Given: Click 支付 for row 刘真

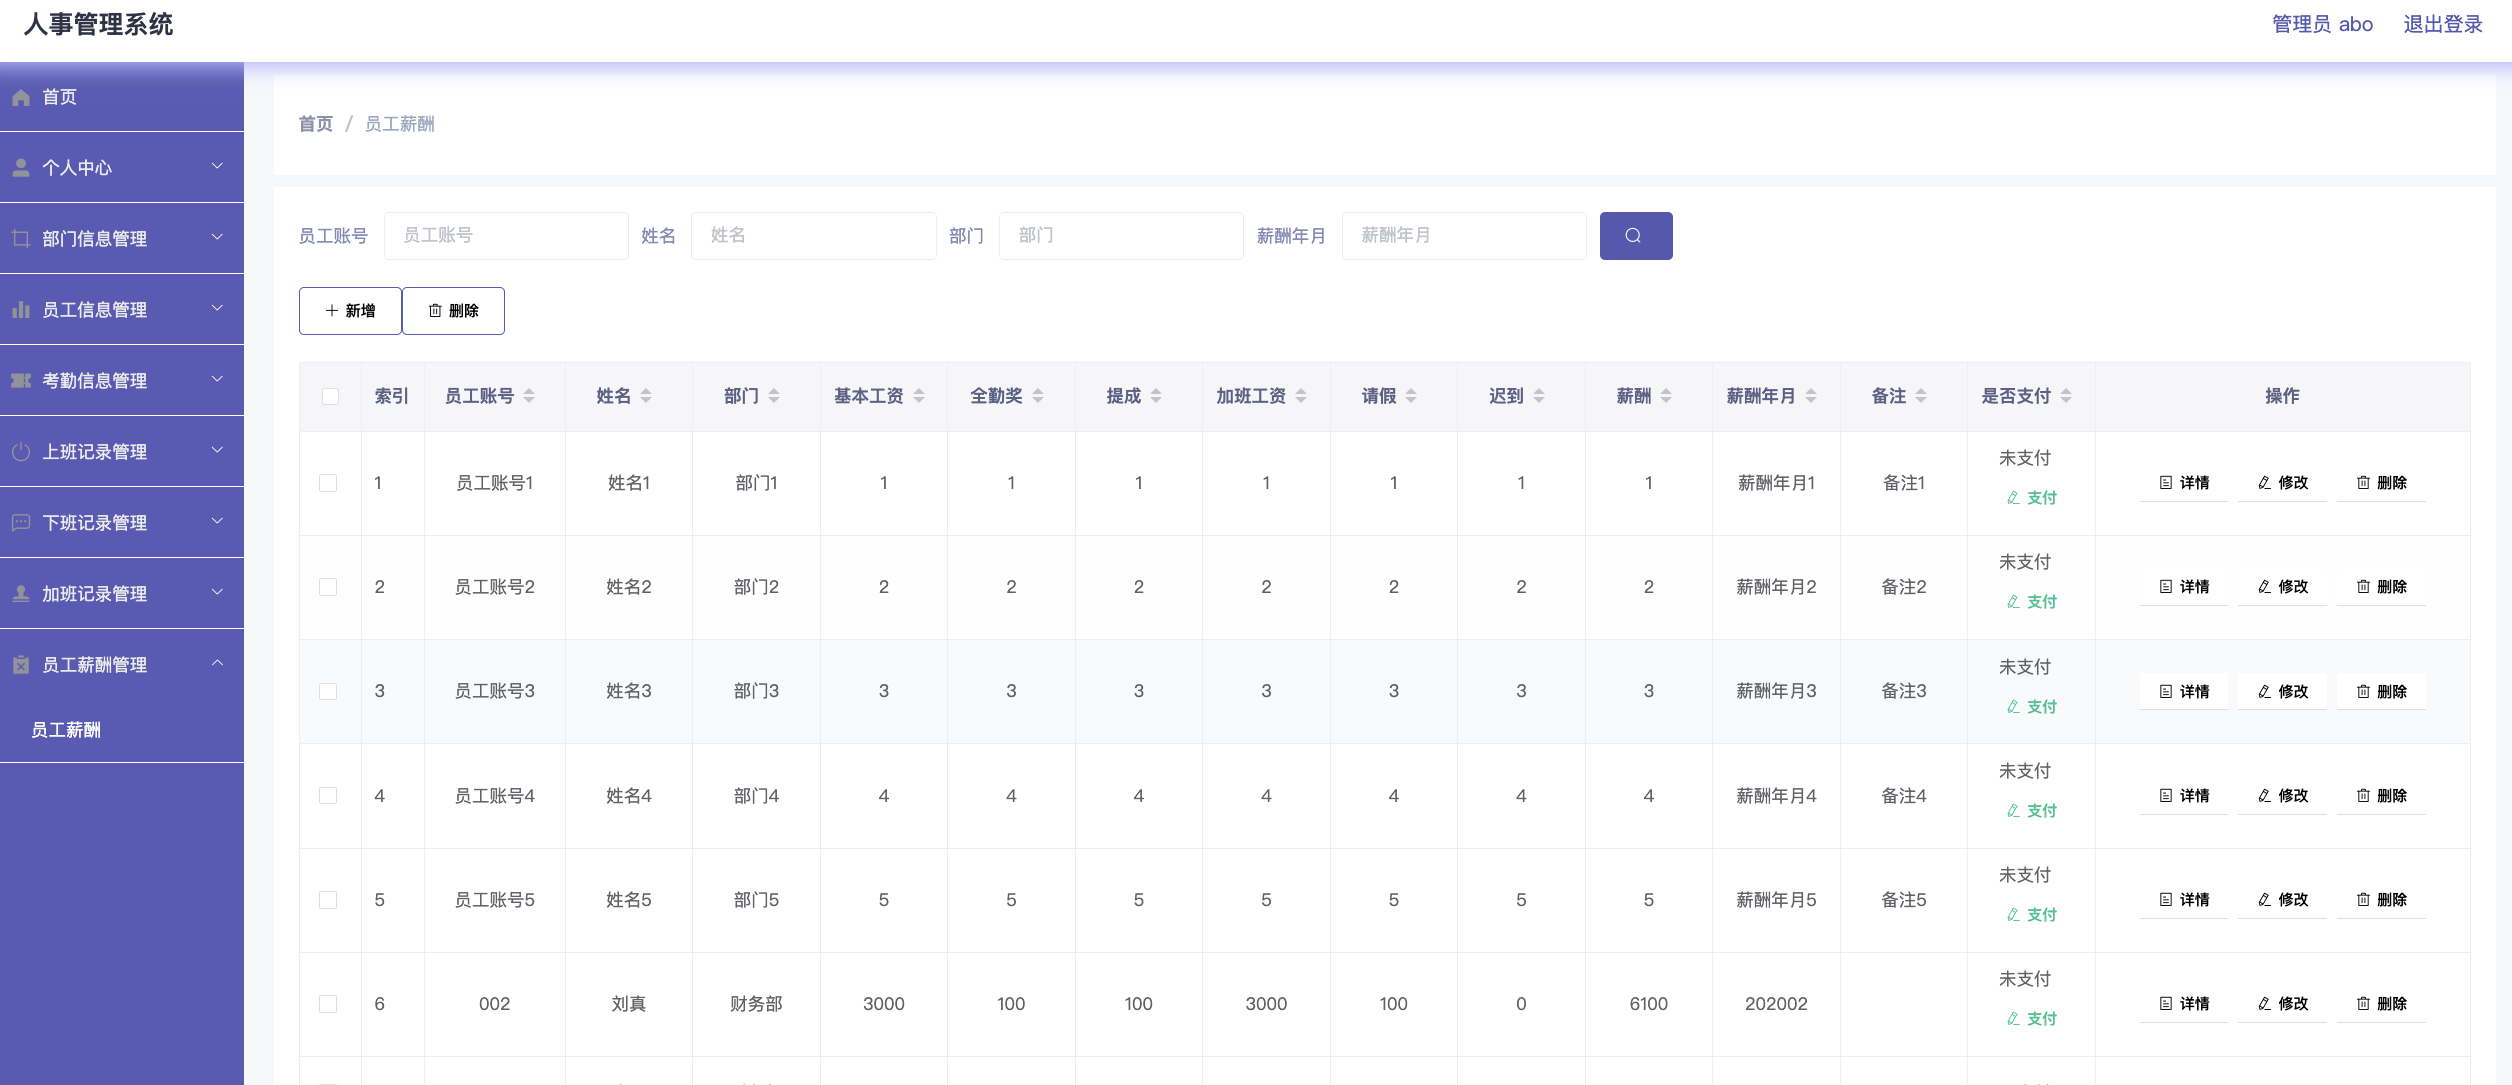Looking at the screenshot, I should (x=2031, y=1019).
